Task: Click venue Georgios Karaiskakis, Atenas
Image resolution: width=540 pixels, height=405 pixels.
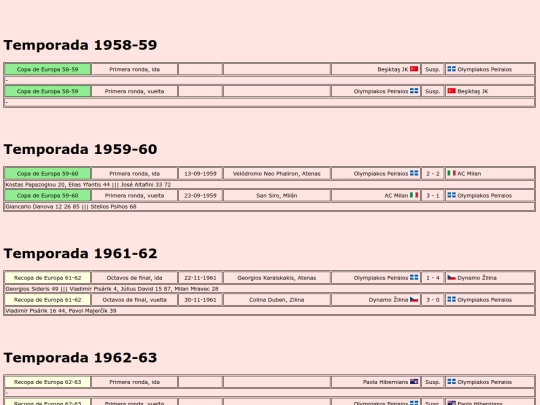Action: pos(277,278)
